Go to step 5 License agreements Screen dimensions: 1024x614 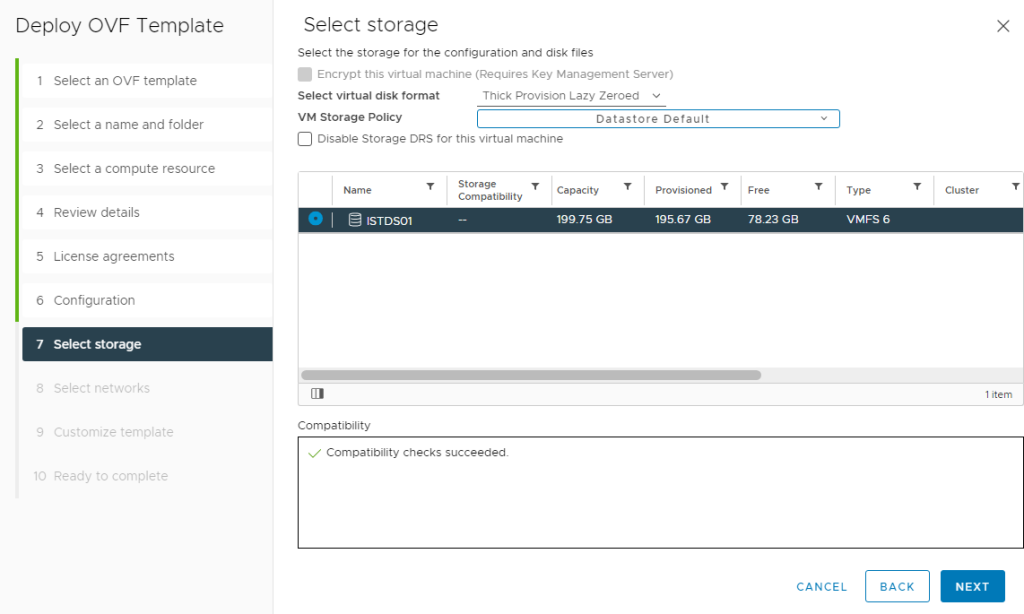(x=148, y=257)
